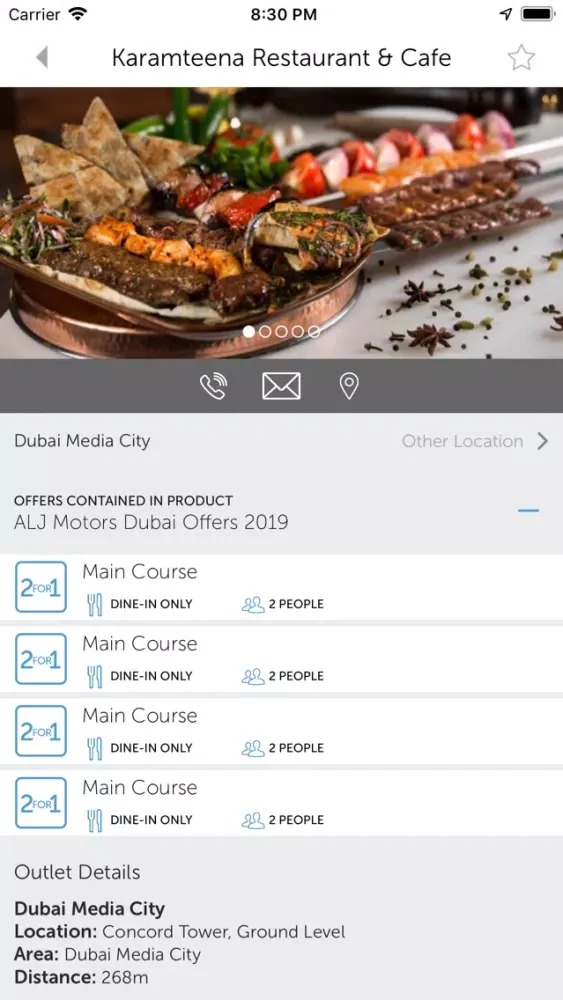The height and width of the screenshot is (1000, 563).
Task: Tap the Distance: 268m line
Action: [82, 977]
